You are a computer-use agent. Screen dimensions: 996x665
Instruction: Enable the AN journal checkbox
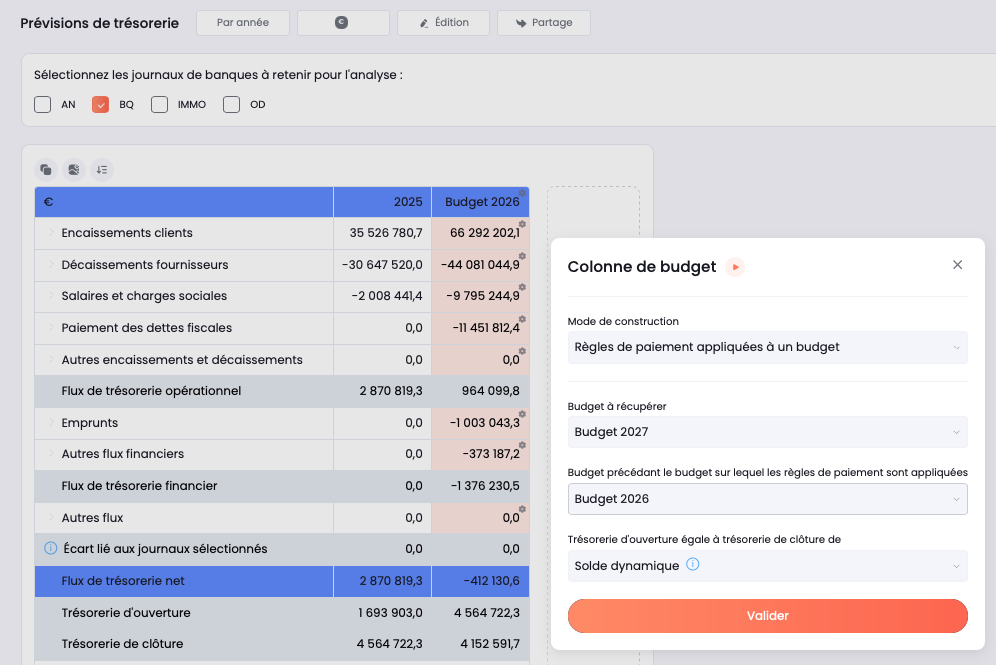click(43, 104)
